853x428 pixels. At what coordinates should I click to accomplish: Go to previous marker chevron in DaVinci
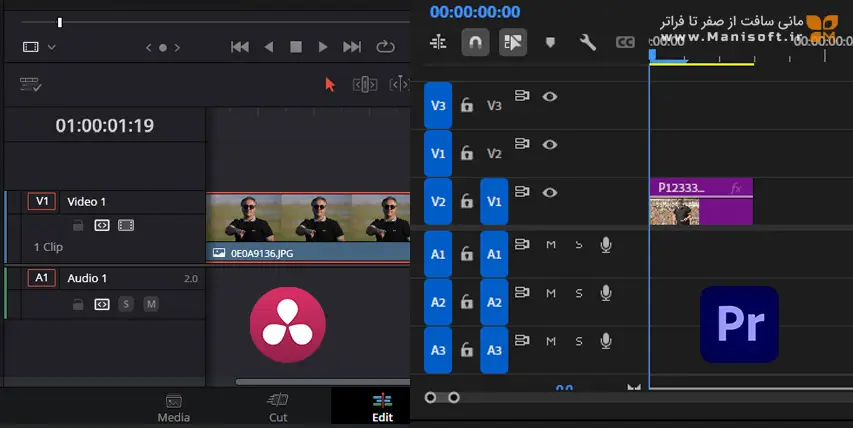149,48
